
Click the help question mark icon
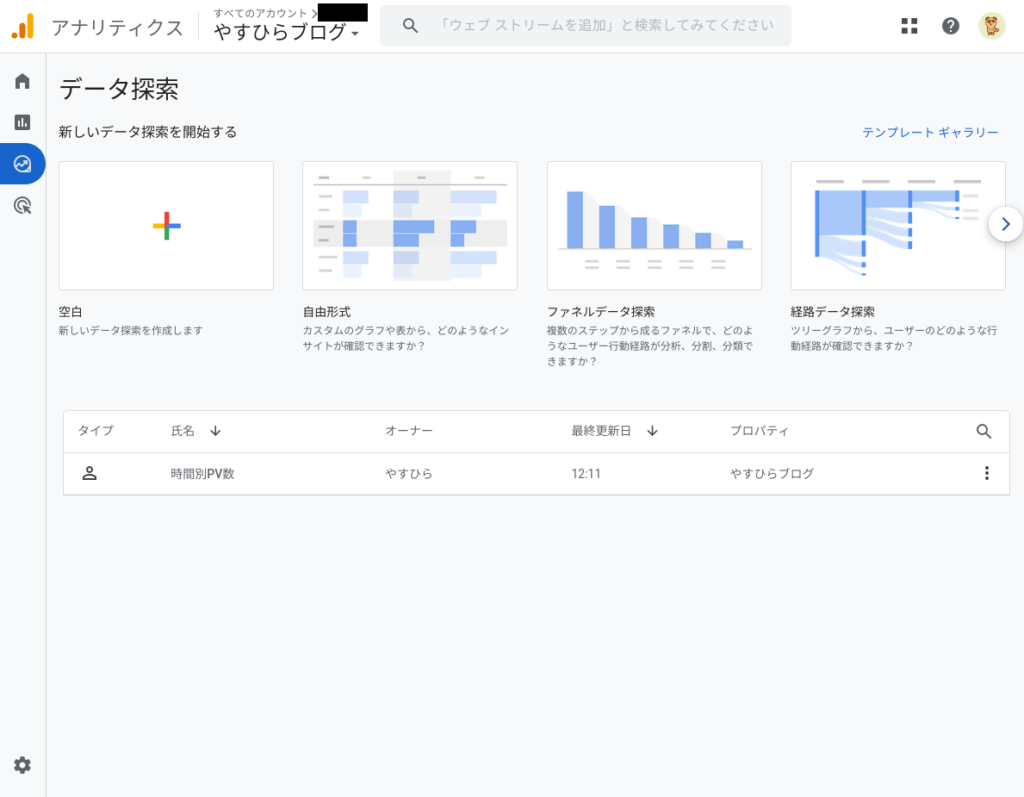(x=950, y=26)
